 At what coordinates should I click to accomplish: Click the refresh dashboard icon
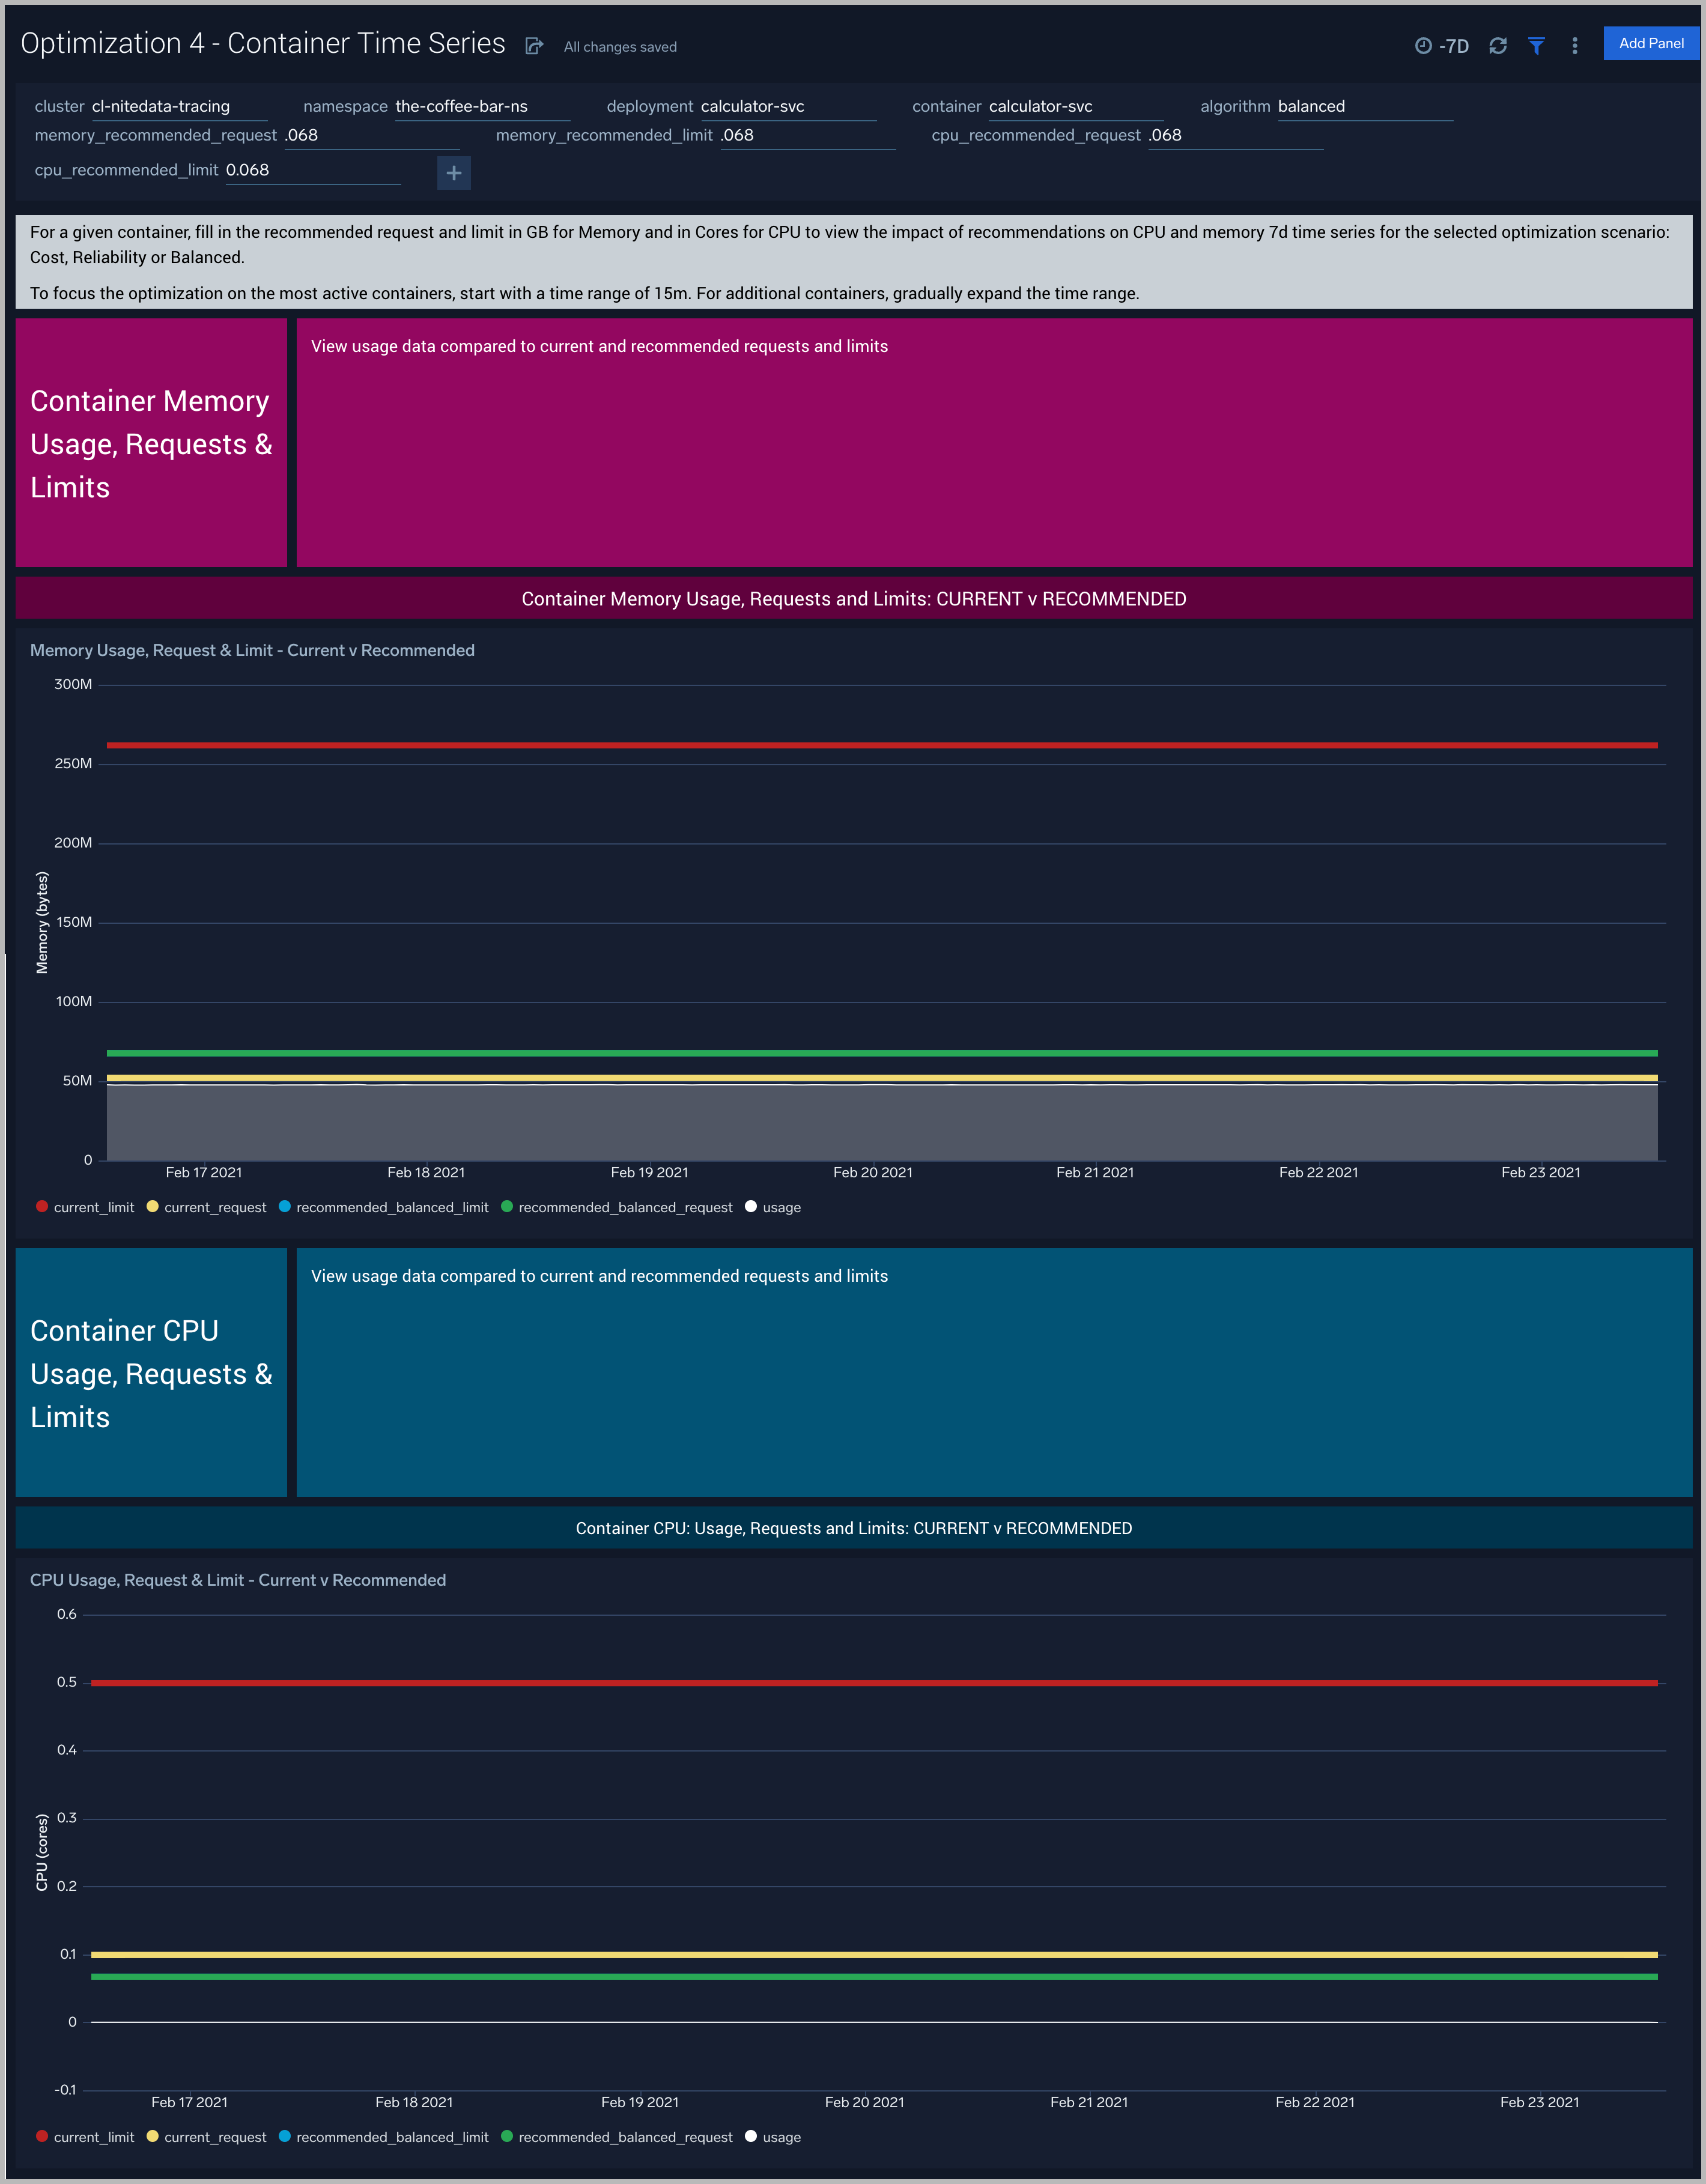click(1497, 46)
